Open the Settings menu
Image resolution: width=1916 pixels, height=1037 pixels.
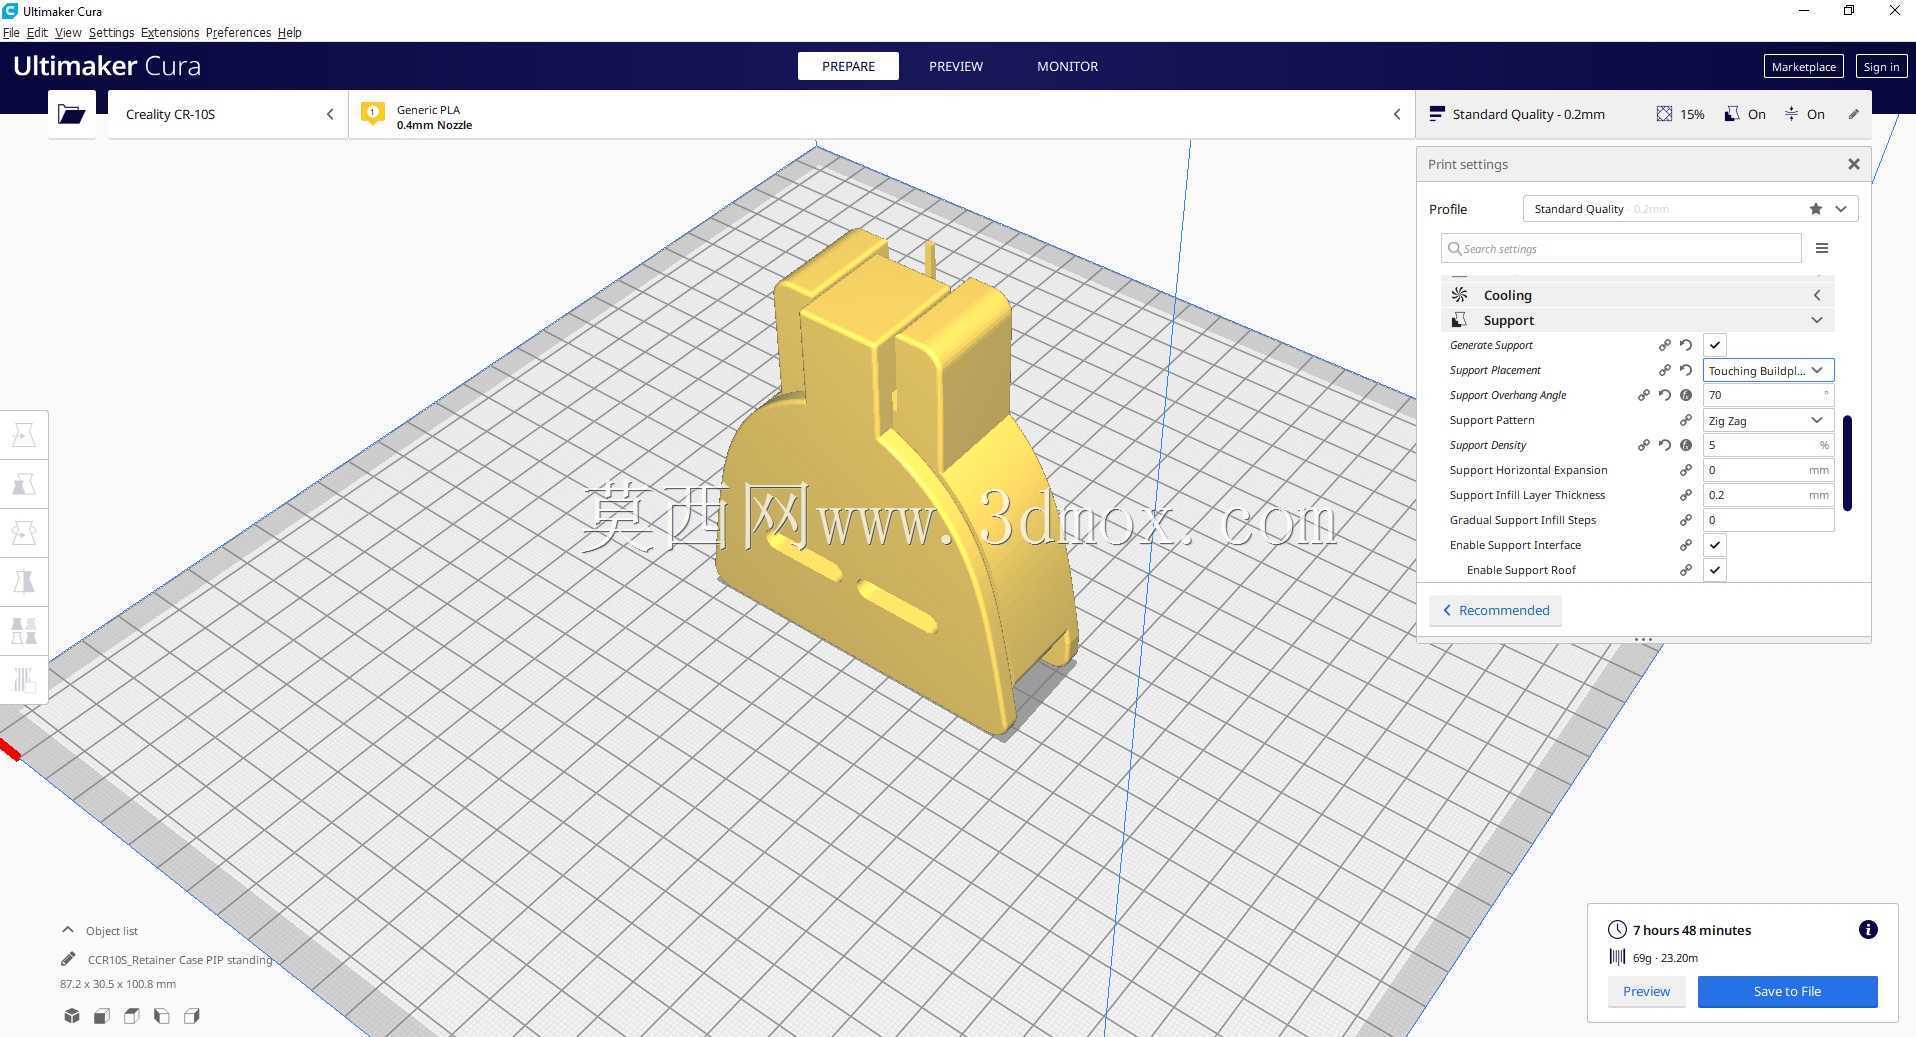pyautogui.click(x=111, y=32)
